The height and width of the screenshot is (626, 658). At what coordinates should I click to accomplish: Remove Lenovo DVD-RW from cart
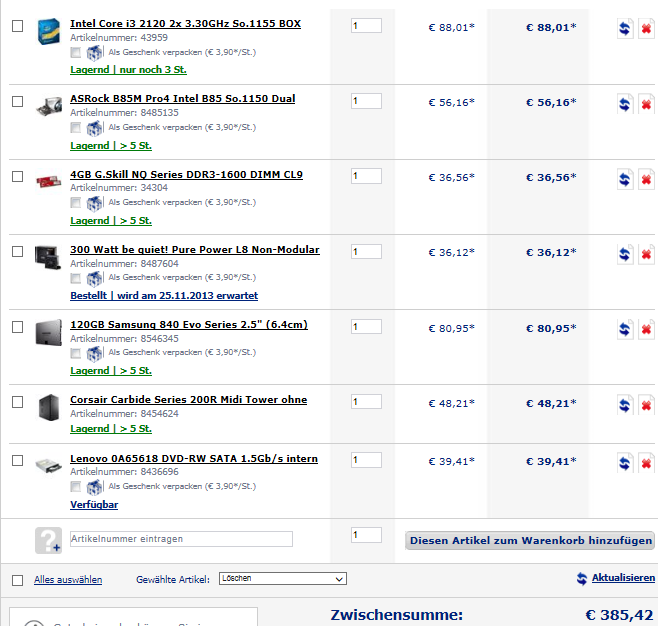click(646, 463)
